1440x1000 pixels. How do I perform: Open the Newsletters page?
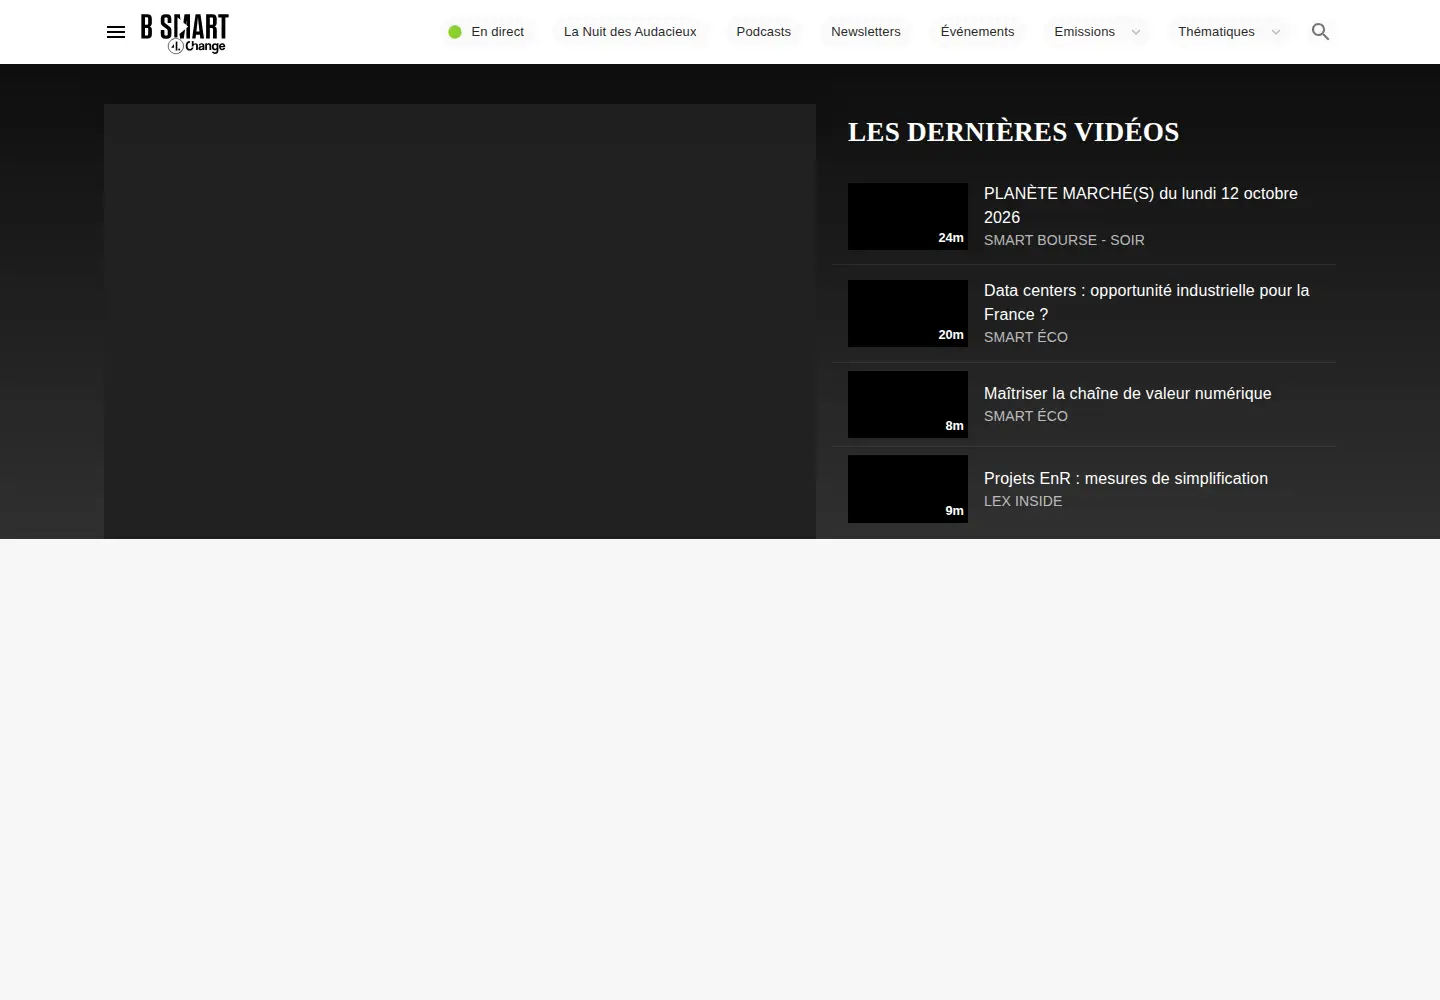(x=866, y=32)
